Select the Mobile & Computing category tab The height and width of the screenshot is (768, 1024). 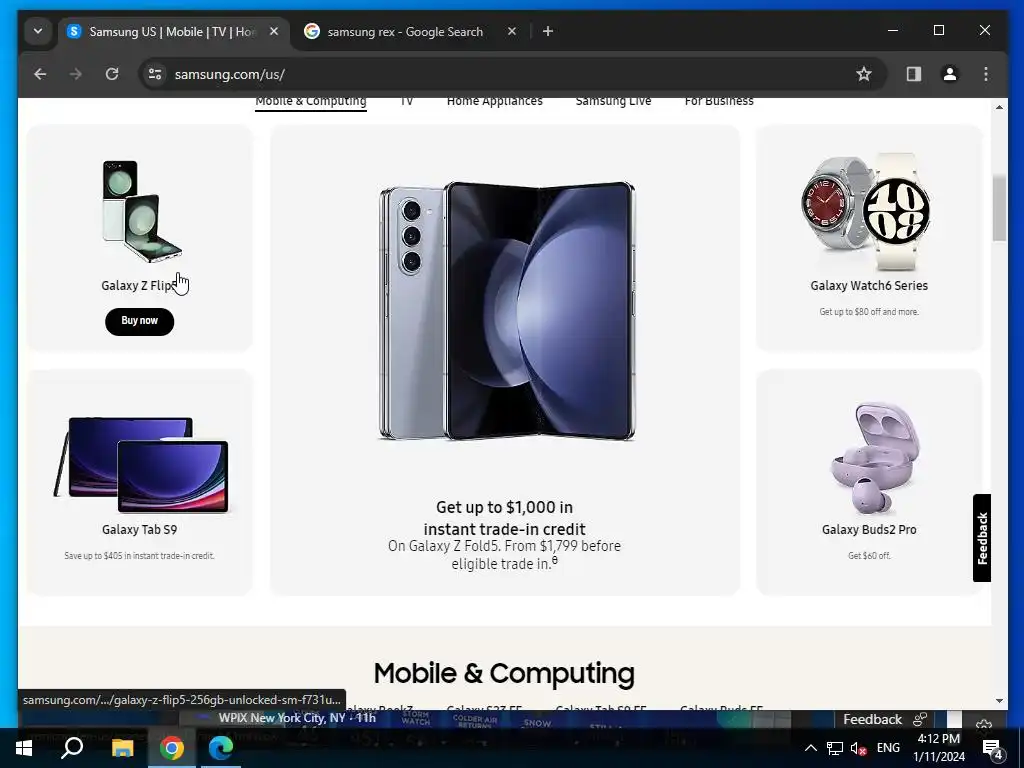311,102
